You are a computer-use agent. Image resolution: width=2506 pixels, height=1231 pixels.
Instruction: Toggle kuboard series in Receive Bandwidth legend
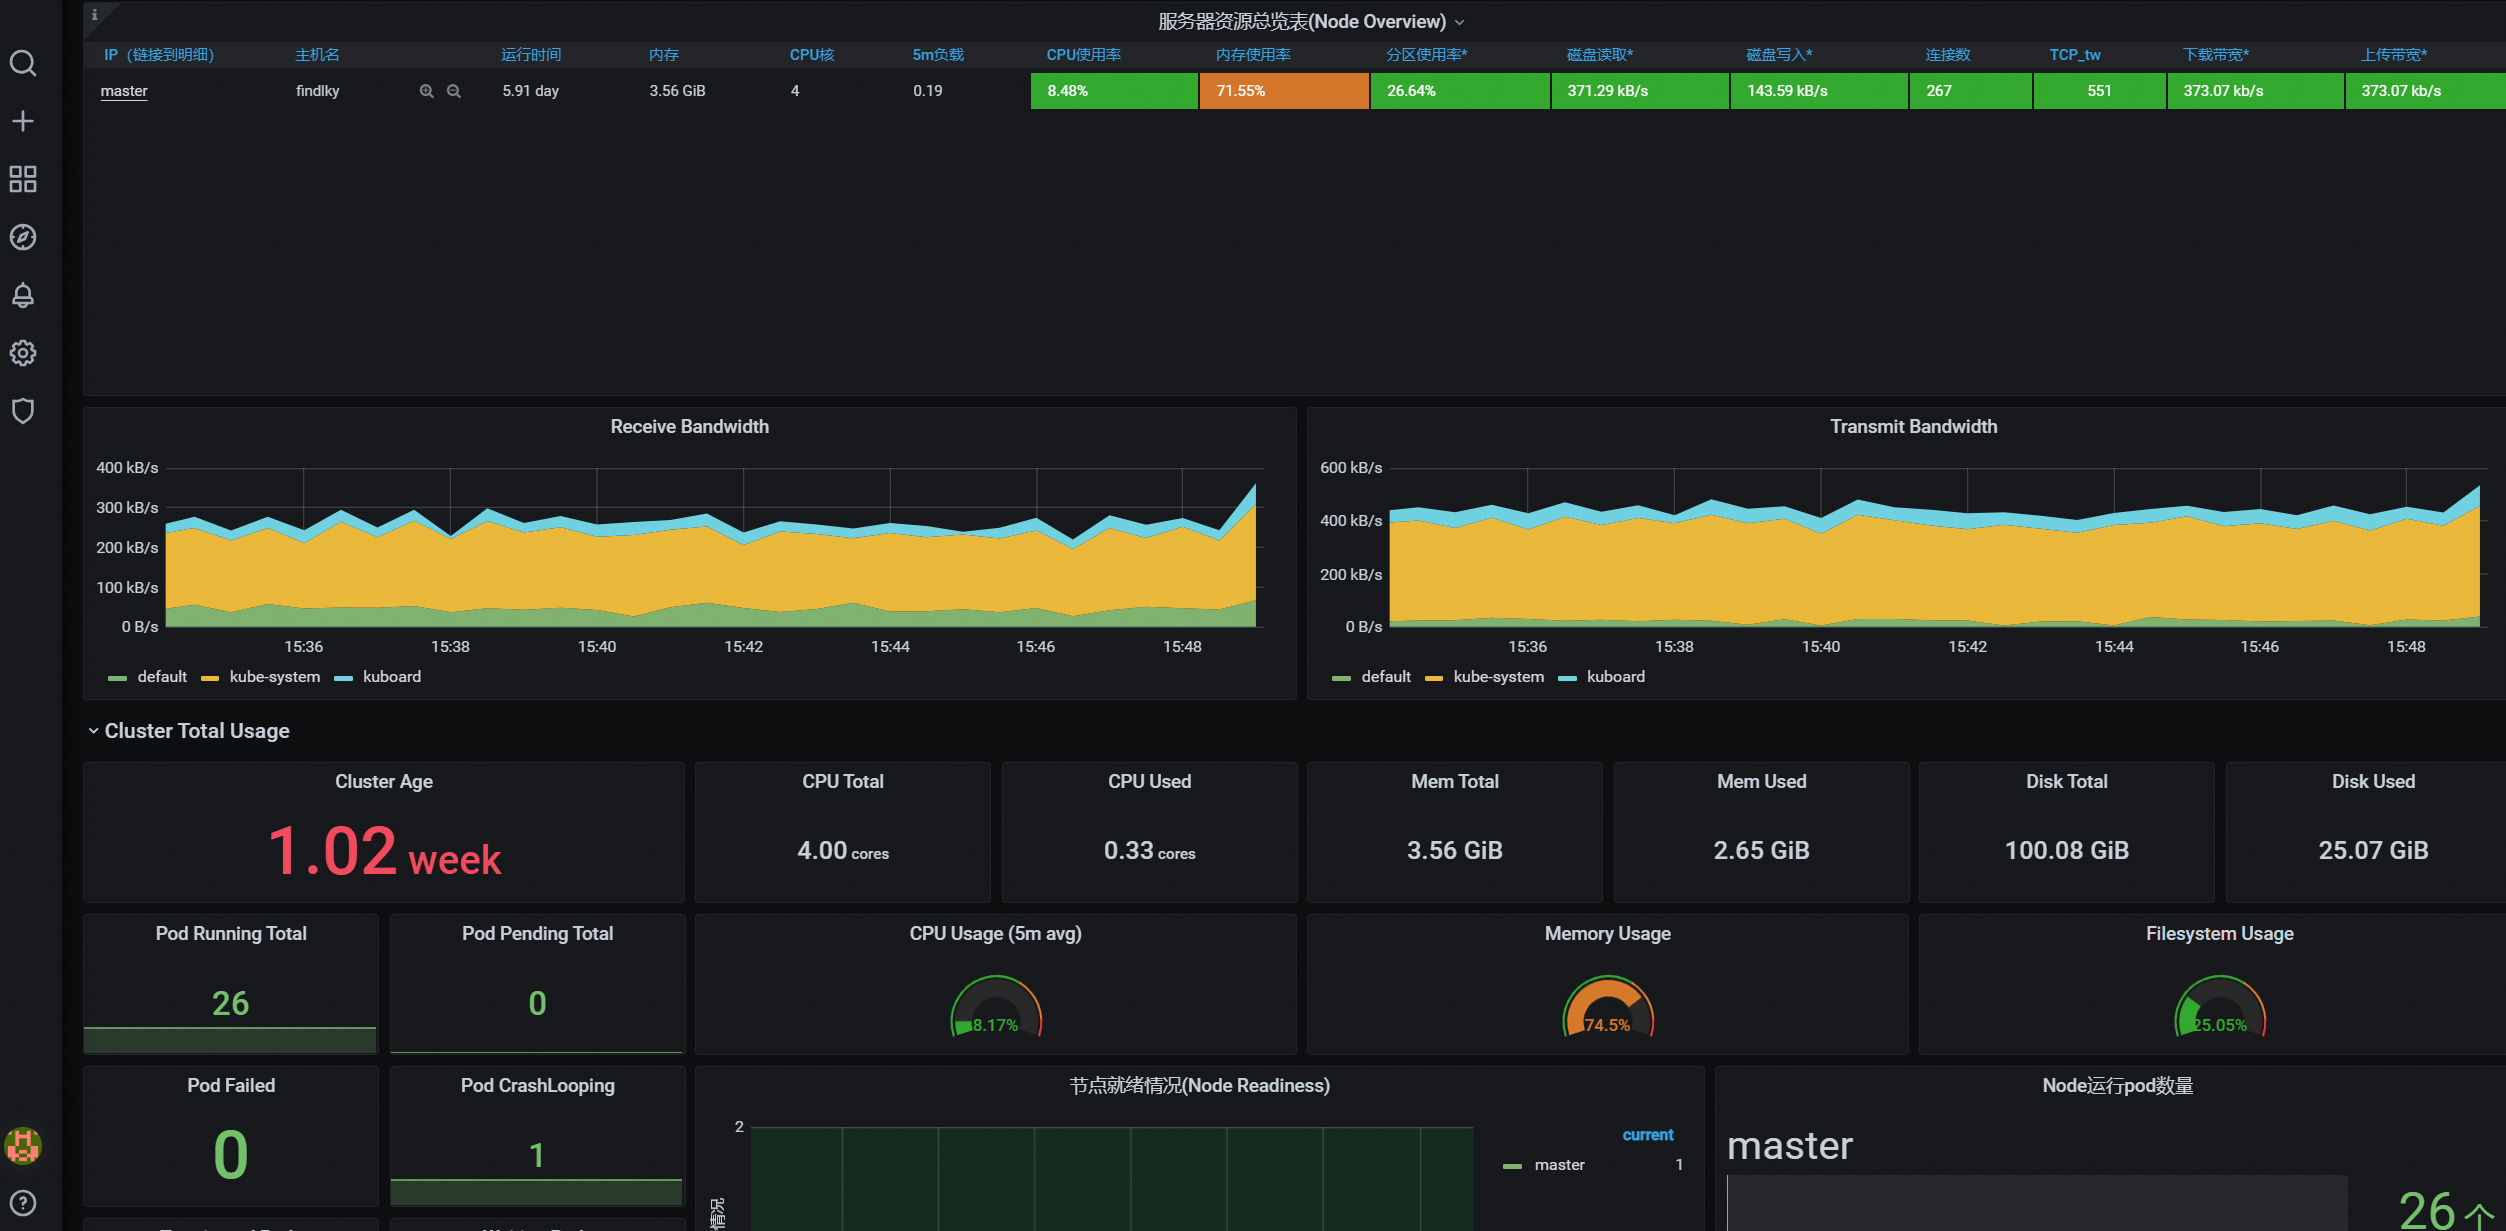tap(391, 677)
